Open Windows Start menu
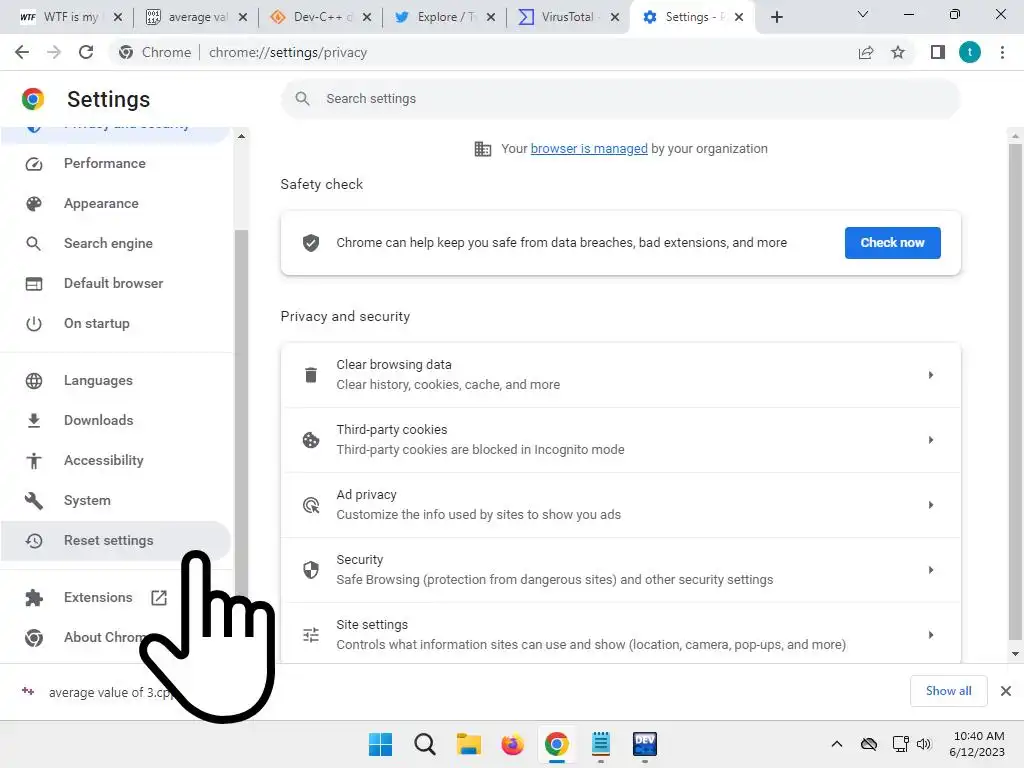This screenshot has width=1024, height=768. [380, 744]
